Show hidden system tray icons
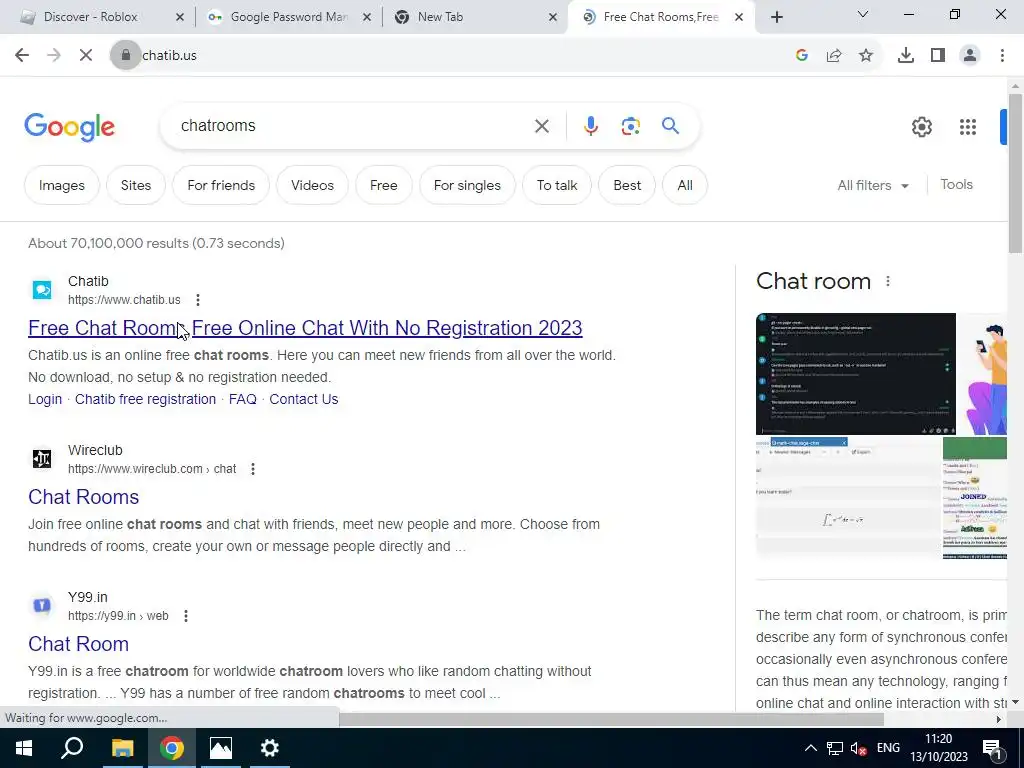The width and height of the screenshot is (1024, 768). tap(810, 748)
